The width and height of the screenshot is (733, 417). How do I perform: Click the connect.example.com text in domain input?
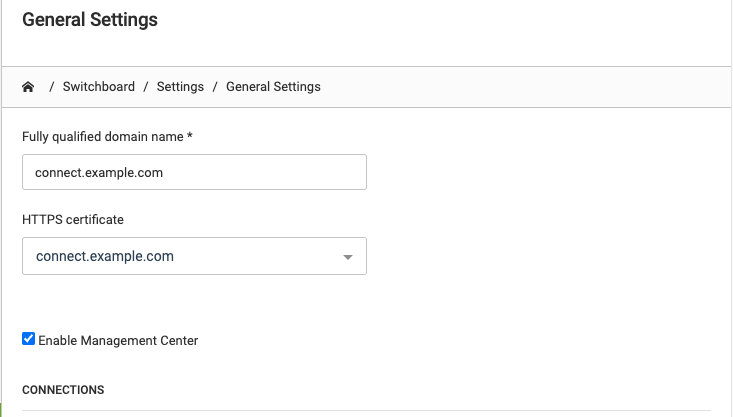(x=99, y=173)
